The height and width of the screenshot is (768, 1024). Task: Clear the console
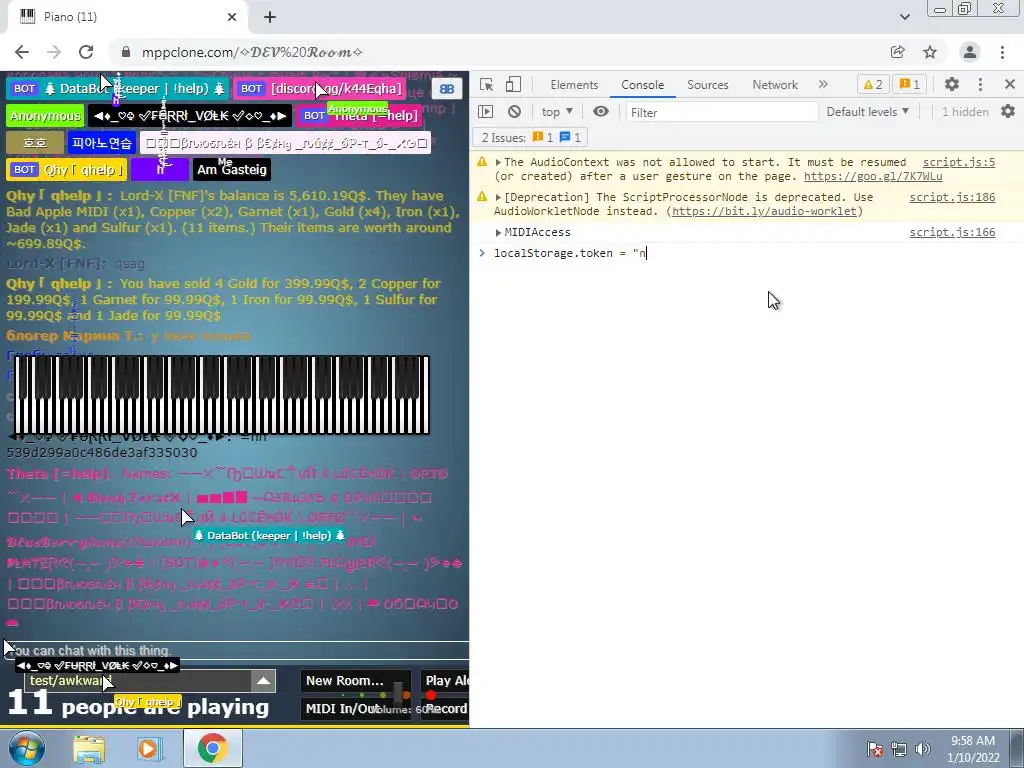[515, 112]
